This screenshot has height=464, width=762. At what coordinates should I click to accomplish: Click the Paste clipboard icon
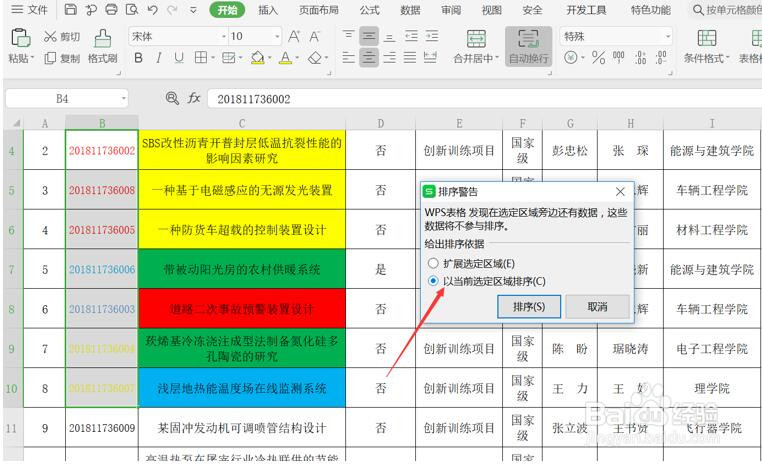pos(20,37)
